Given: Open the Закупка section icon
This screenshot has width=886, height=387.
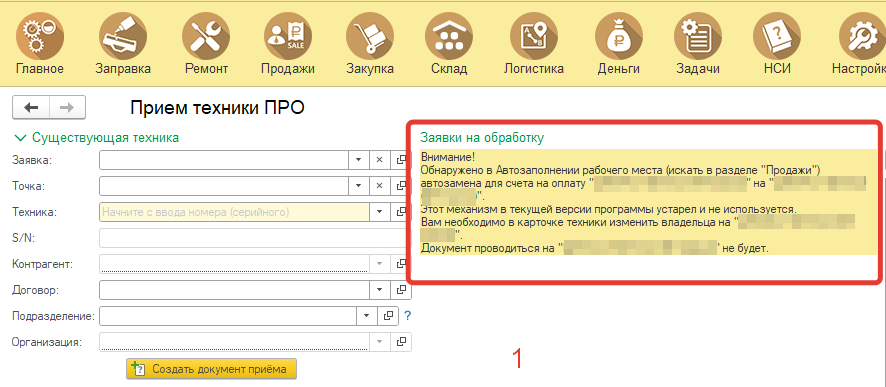Looking at the screenshot, I should point(370,36).
